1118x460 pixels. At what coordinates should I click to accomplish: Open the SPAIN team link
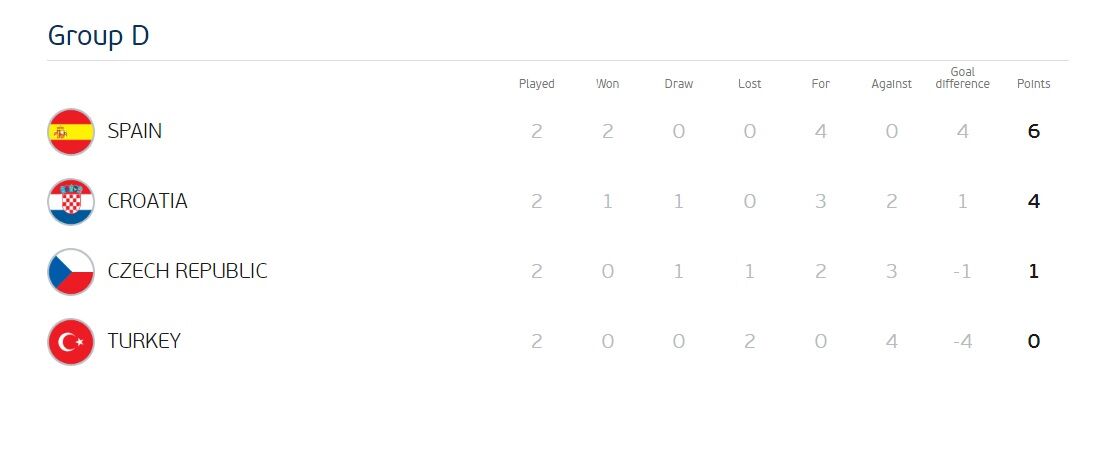(x=135, y=131)
